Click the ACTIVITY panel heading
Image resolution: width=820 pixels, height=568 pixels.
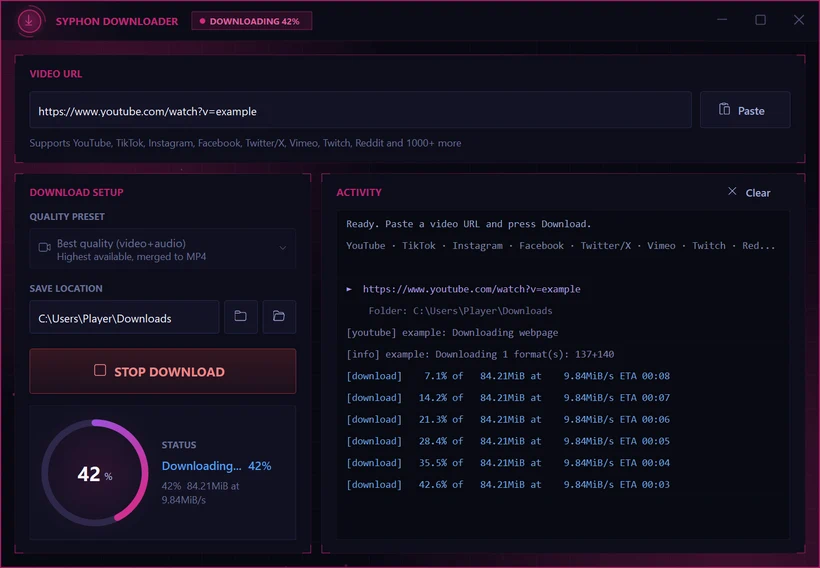359,192
